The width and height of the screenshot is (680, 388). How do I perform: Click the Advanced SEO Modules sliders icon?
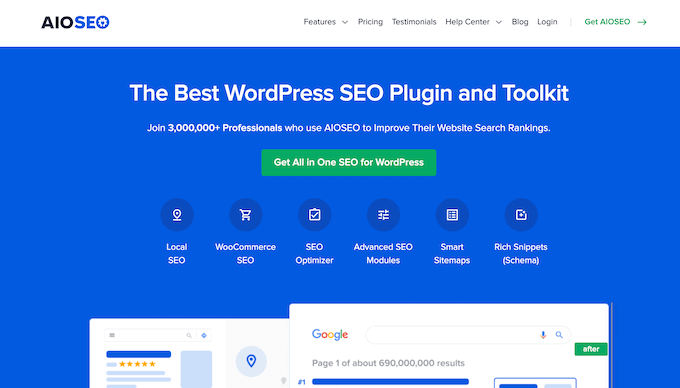click(383, 215)
